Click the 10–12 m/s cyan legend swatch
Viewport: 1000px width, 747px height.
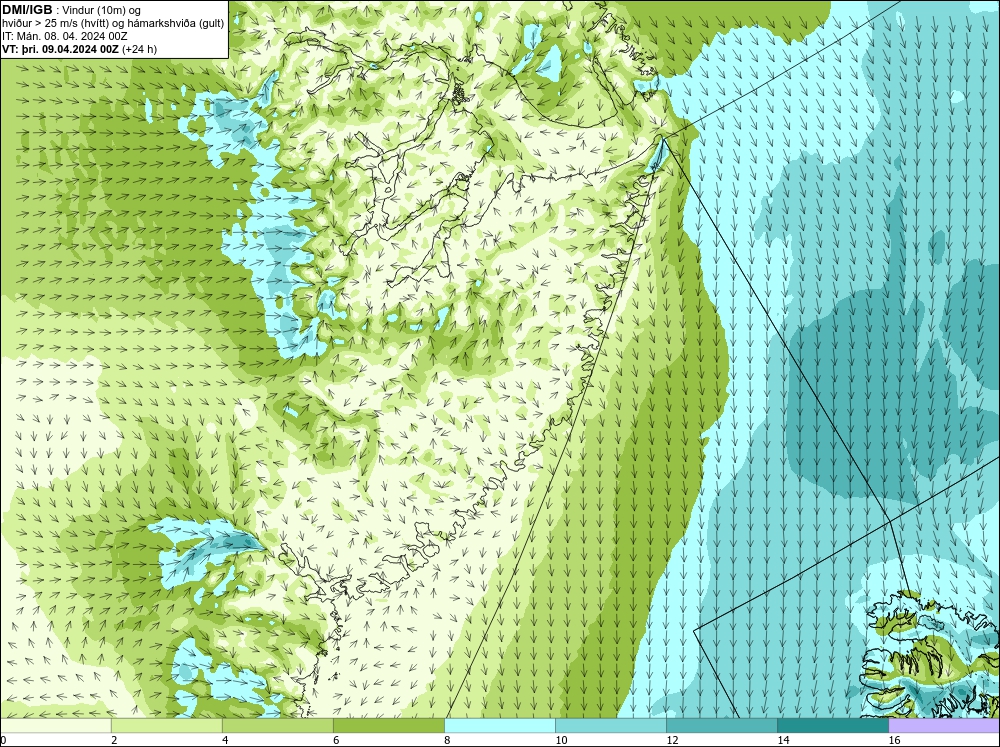click(x=611, y=725)
